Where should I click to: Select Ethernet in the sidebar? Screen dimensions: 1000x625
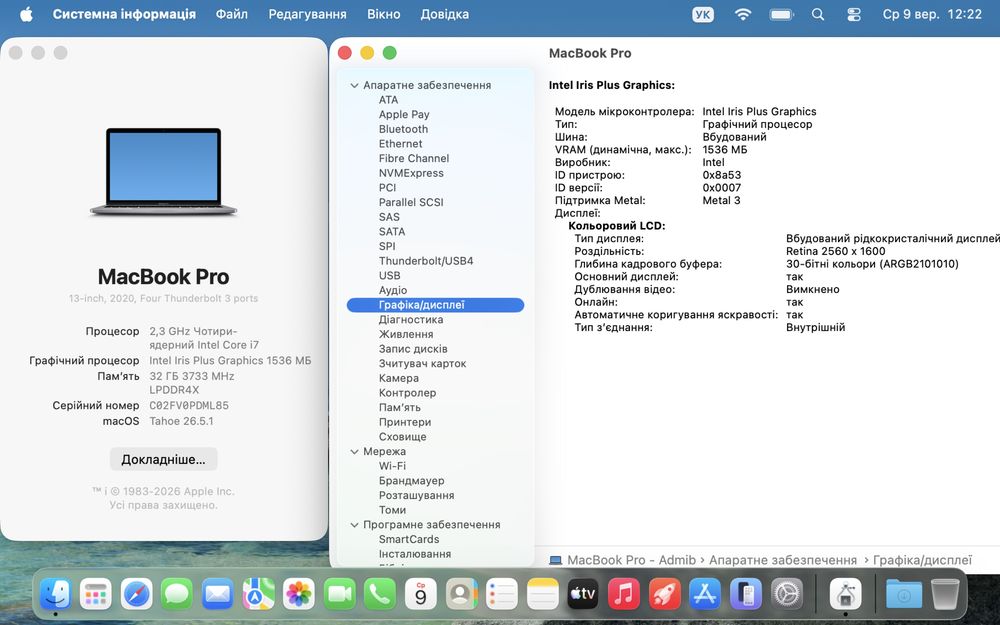(401, 143)
